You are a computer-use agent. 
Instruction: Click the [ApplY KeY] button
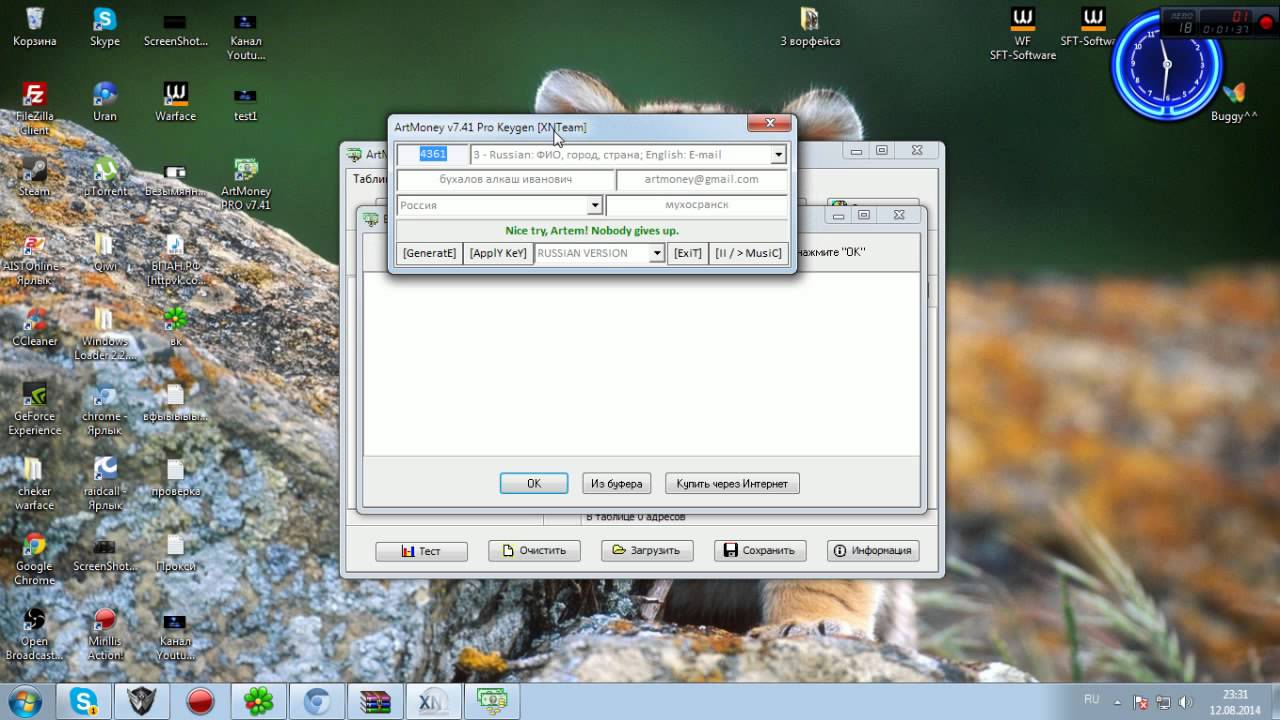[x=498, y=253]
